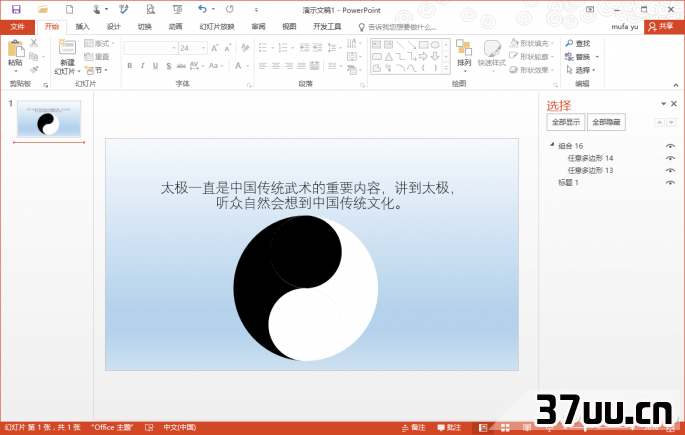Open 形状效果 shape effects dropdown
685x435 pixels.
pyautogui.click(x=532, y=70)
